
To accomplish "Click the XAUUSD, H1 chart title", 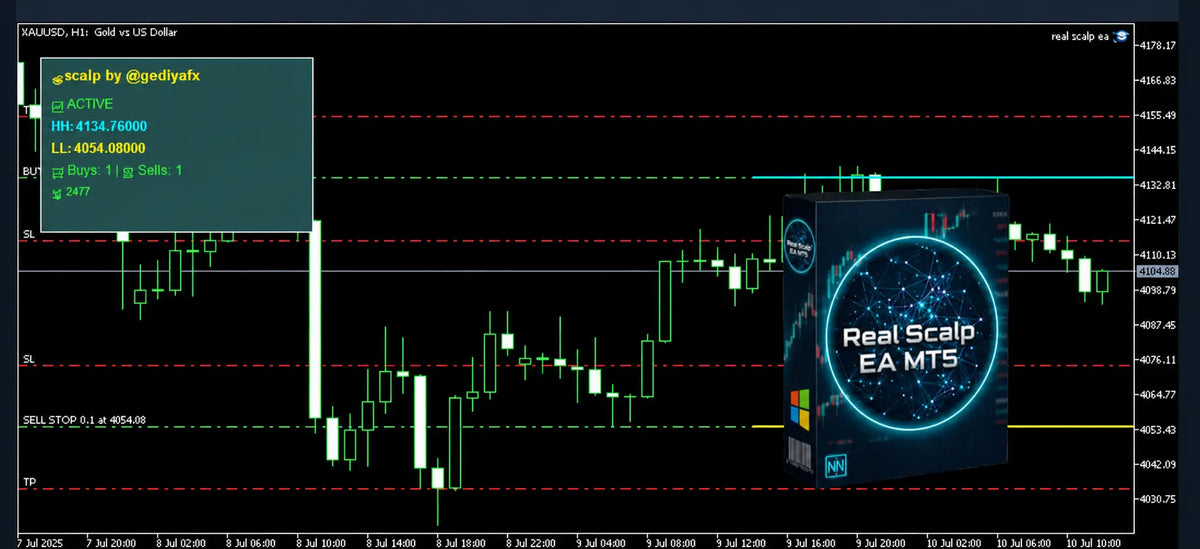I will coord(98,33).
